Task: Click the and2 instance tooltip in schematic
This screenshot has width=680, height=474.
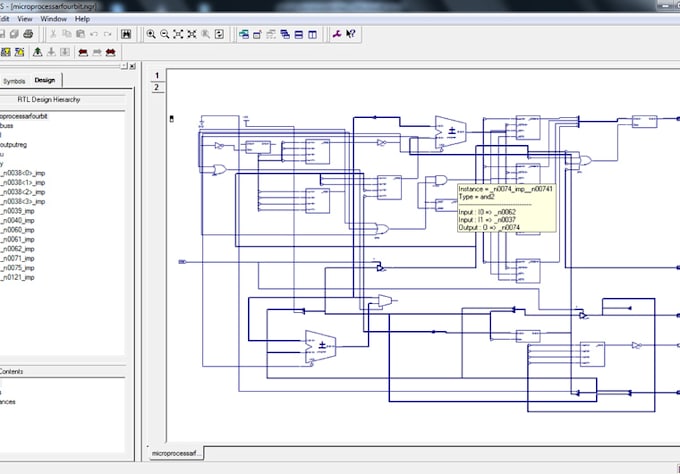Action: pos(507,208)
